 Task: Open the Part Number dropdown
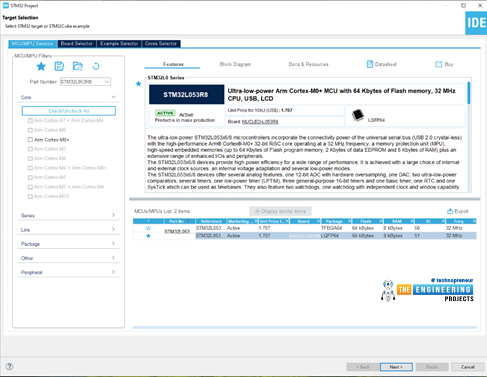(x=107, y=82)
